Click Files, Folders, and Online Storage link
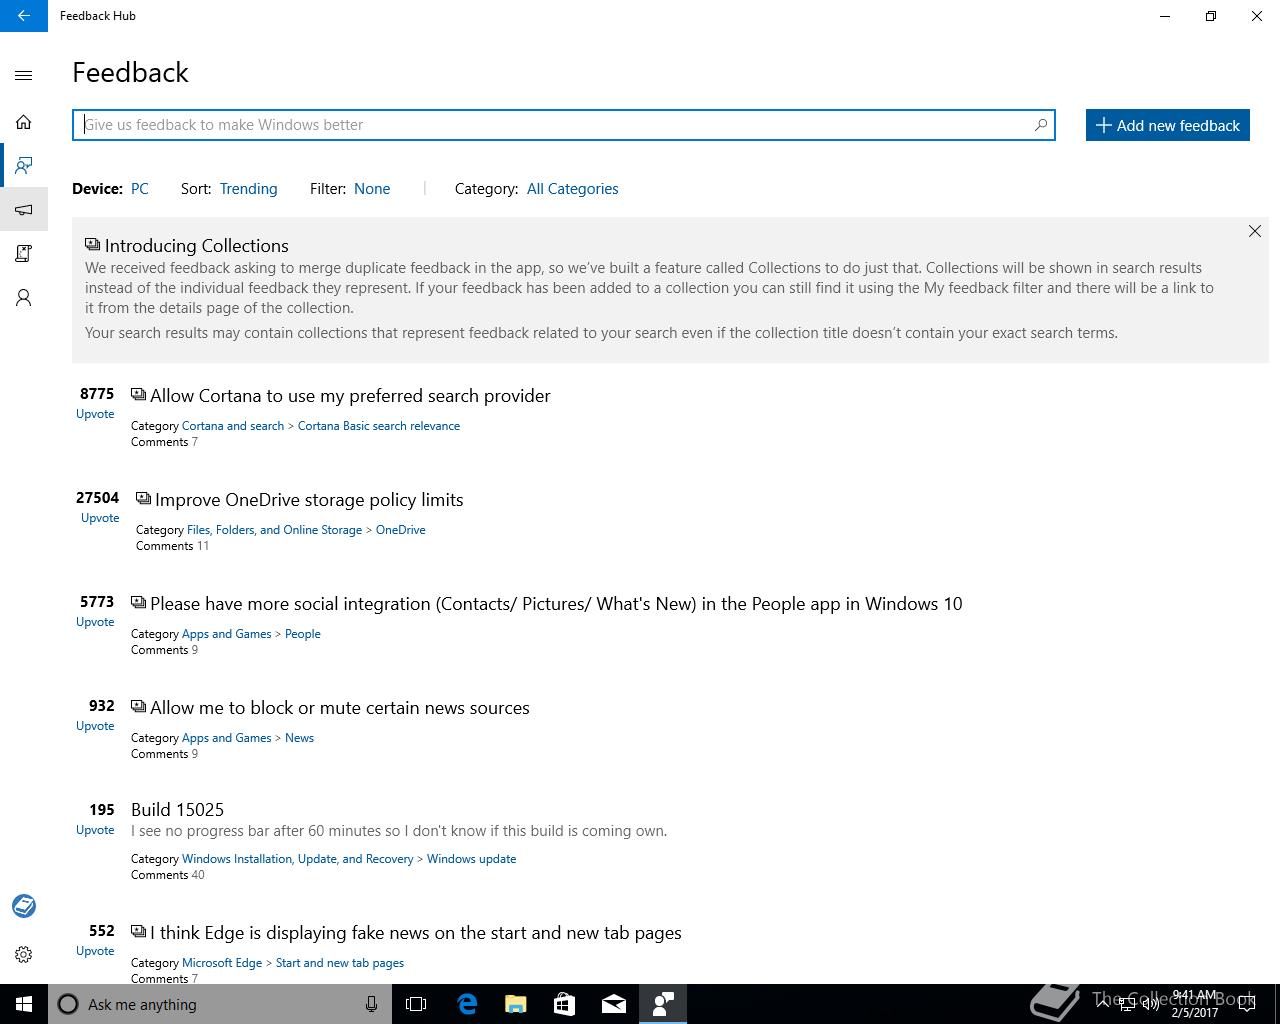The height and width of the screenshot is (1024, 1280). point(274,530)
